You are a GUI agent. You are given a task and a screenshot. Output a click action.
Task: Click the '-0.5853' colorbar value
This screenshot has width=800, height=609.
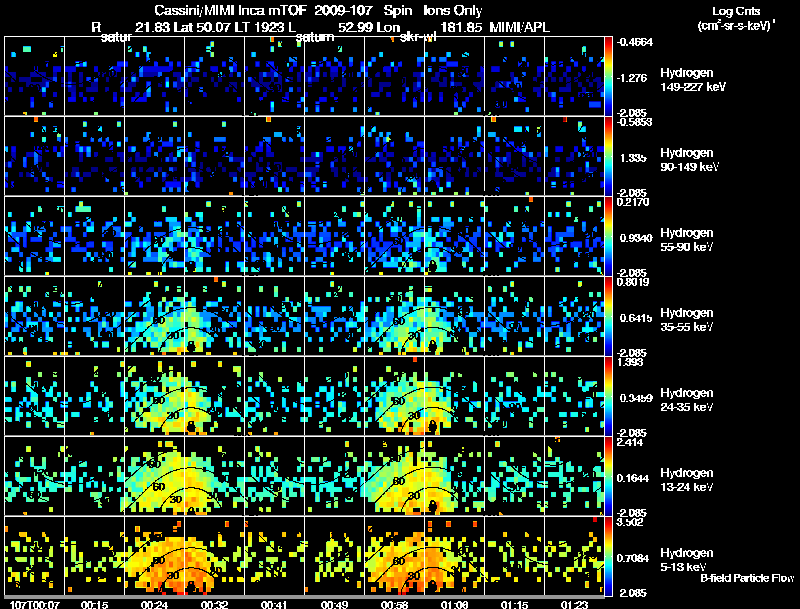[634, 122]
